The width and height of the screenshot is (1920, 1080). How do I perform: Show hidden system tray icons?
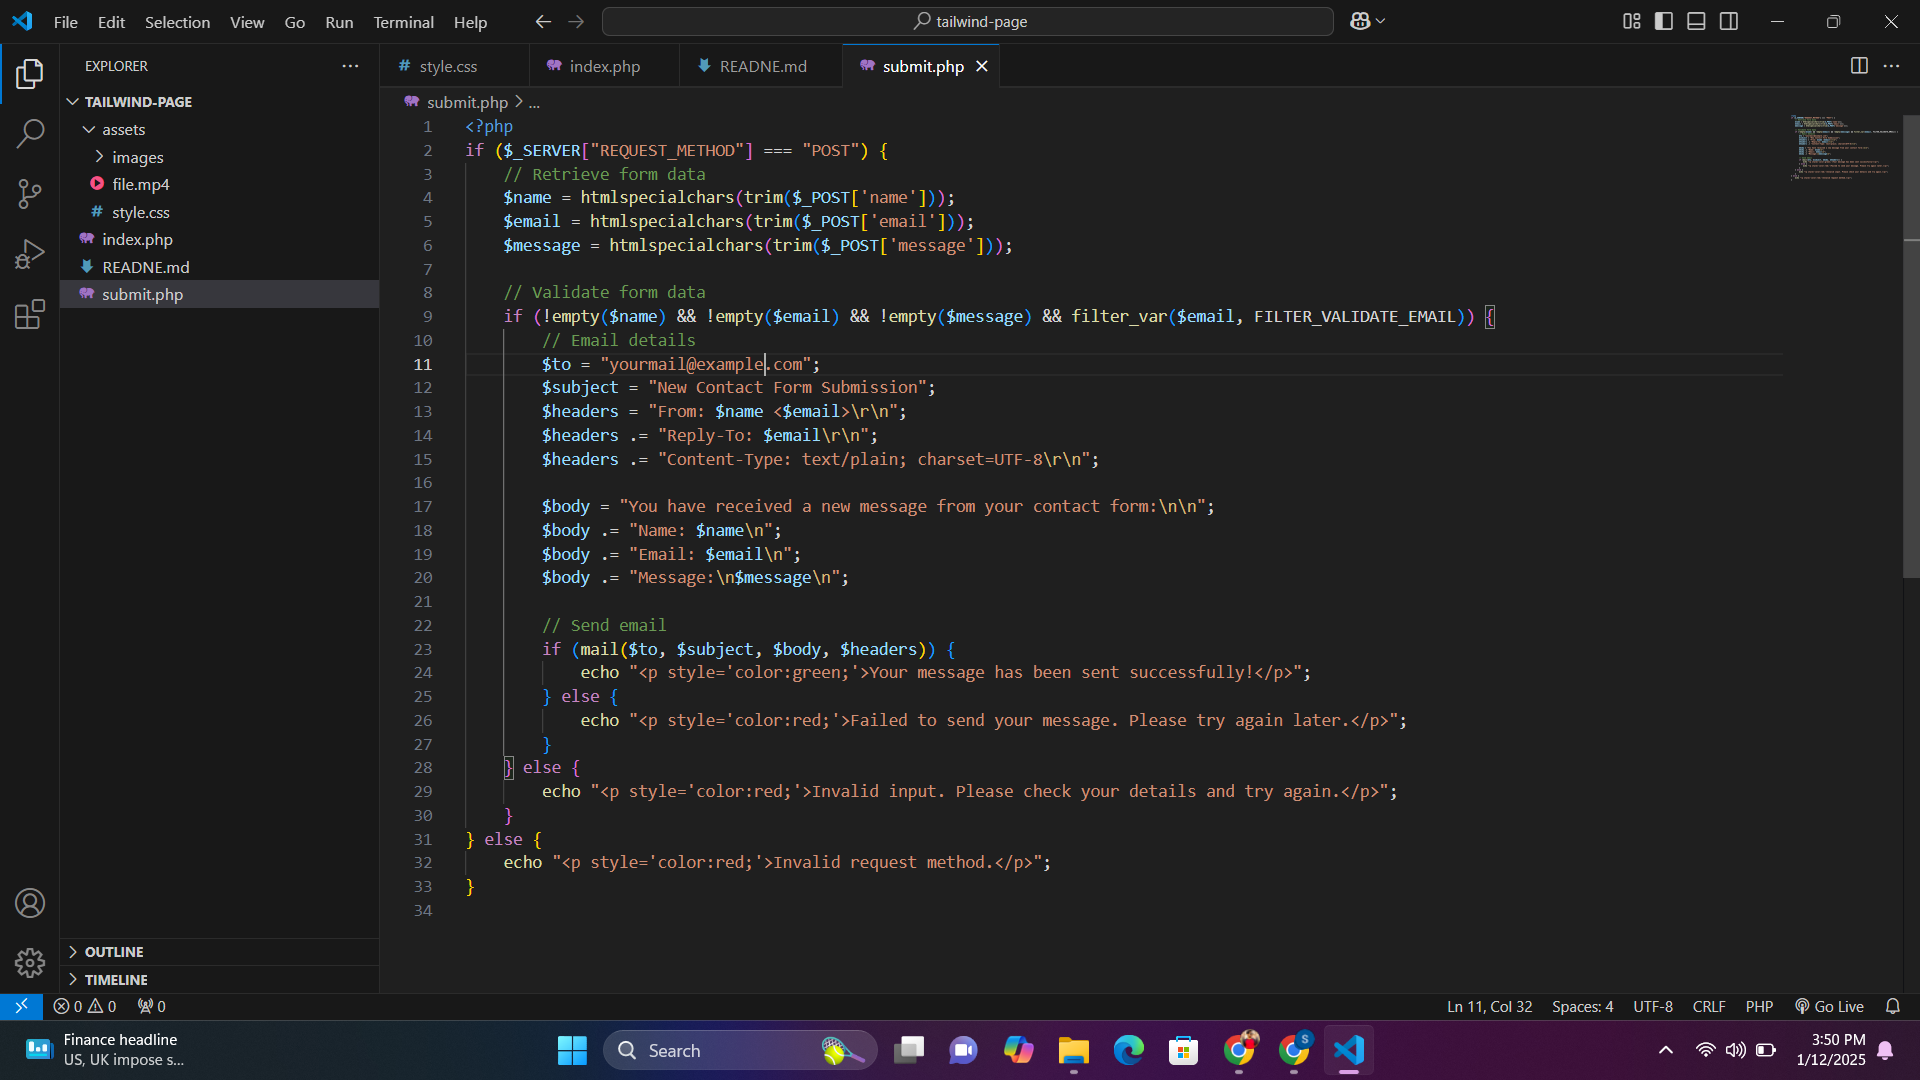(x=1665, y=1050)
